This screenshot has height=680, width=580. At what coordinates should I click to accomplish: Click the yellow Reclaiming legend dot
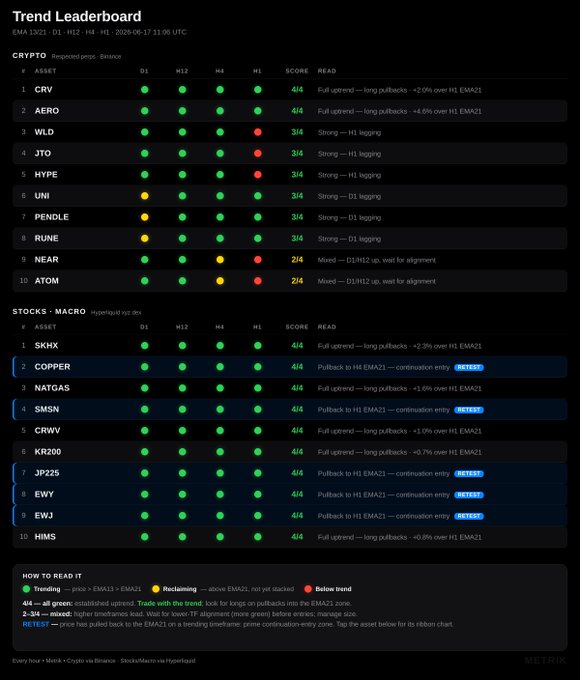tap(156, 589)
